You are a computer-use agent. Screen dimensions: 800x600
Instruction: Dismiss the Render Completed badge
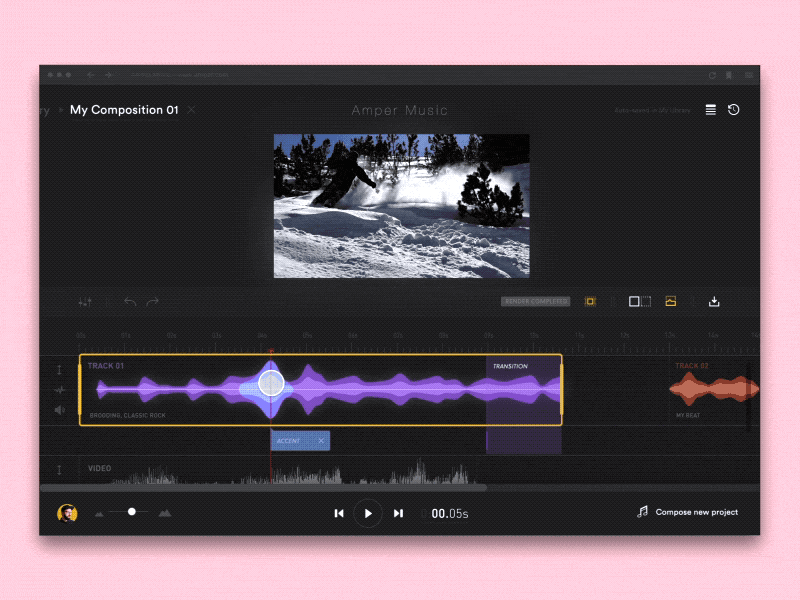tap(533, 301)
